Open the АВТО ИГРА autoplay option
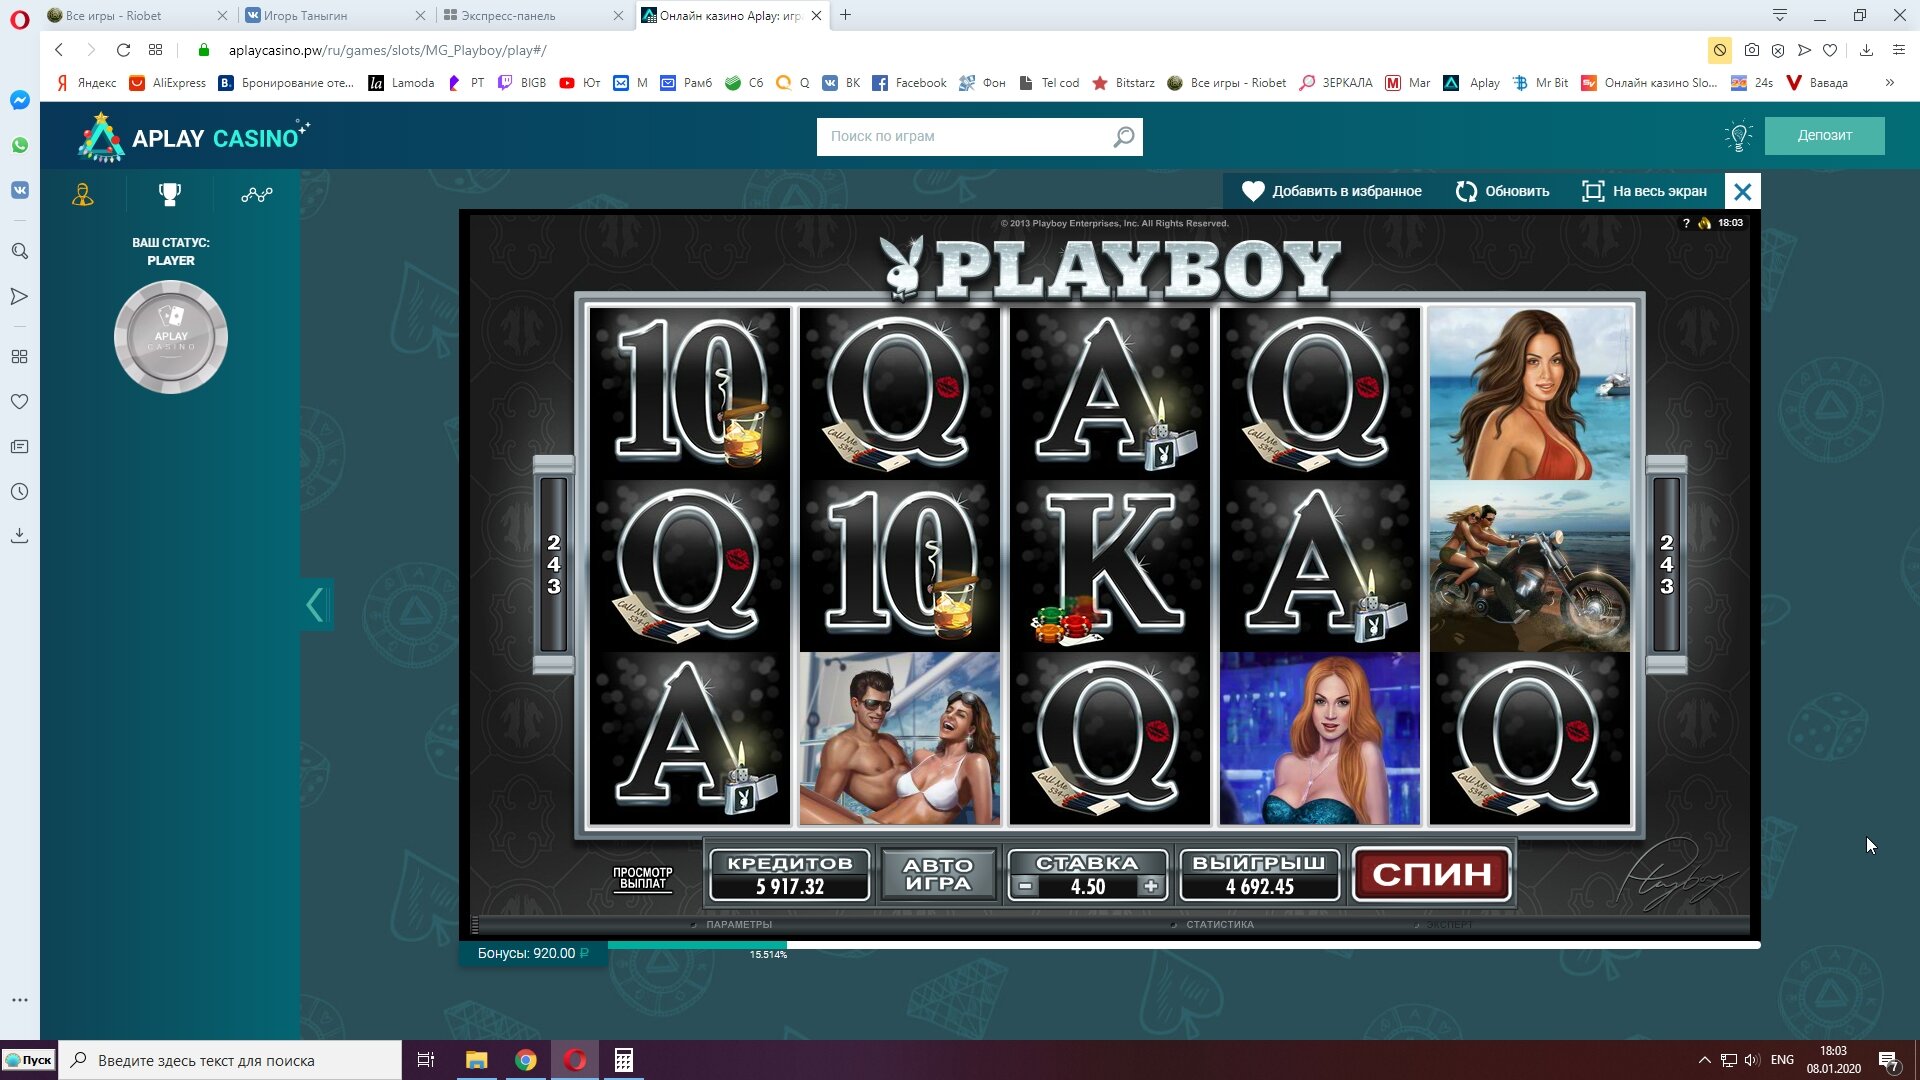The image size is (1920, 1080). click(x=937, y=875)
